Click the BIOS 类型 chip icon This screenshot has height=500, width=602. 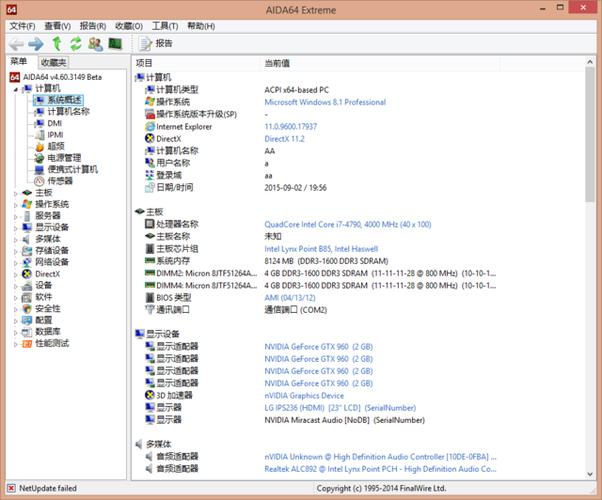(x=150, y=298)
